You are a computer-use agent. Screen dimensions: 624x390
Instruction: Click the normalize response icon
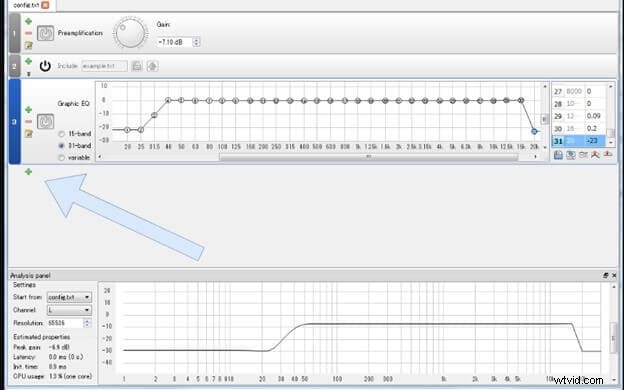coord(595,155)
